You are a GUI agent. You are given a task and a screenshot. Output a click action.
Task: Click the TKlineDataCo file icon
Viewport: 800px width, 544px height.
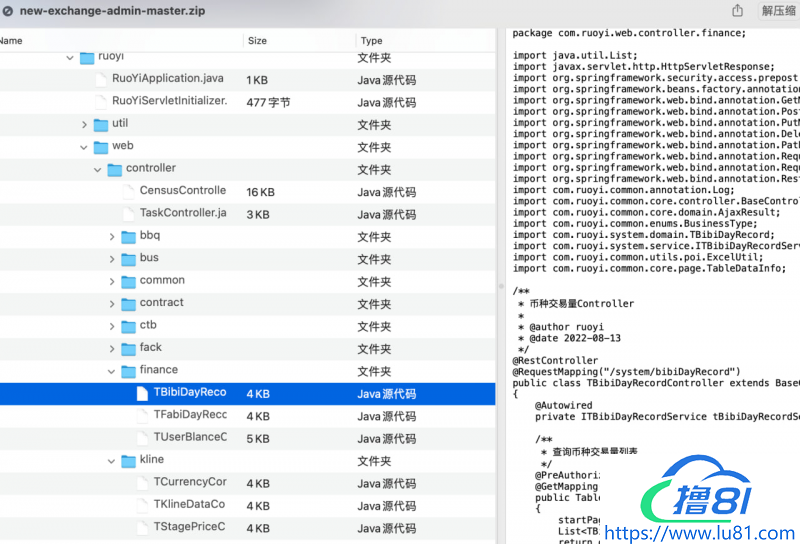tap(142, 506)
